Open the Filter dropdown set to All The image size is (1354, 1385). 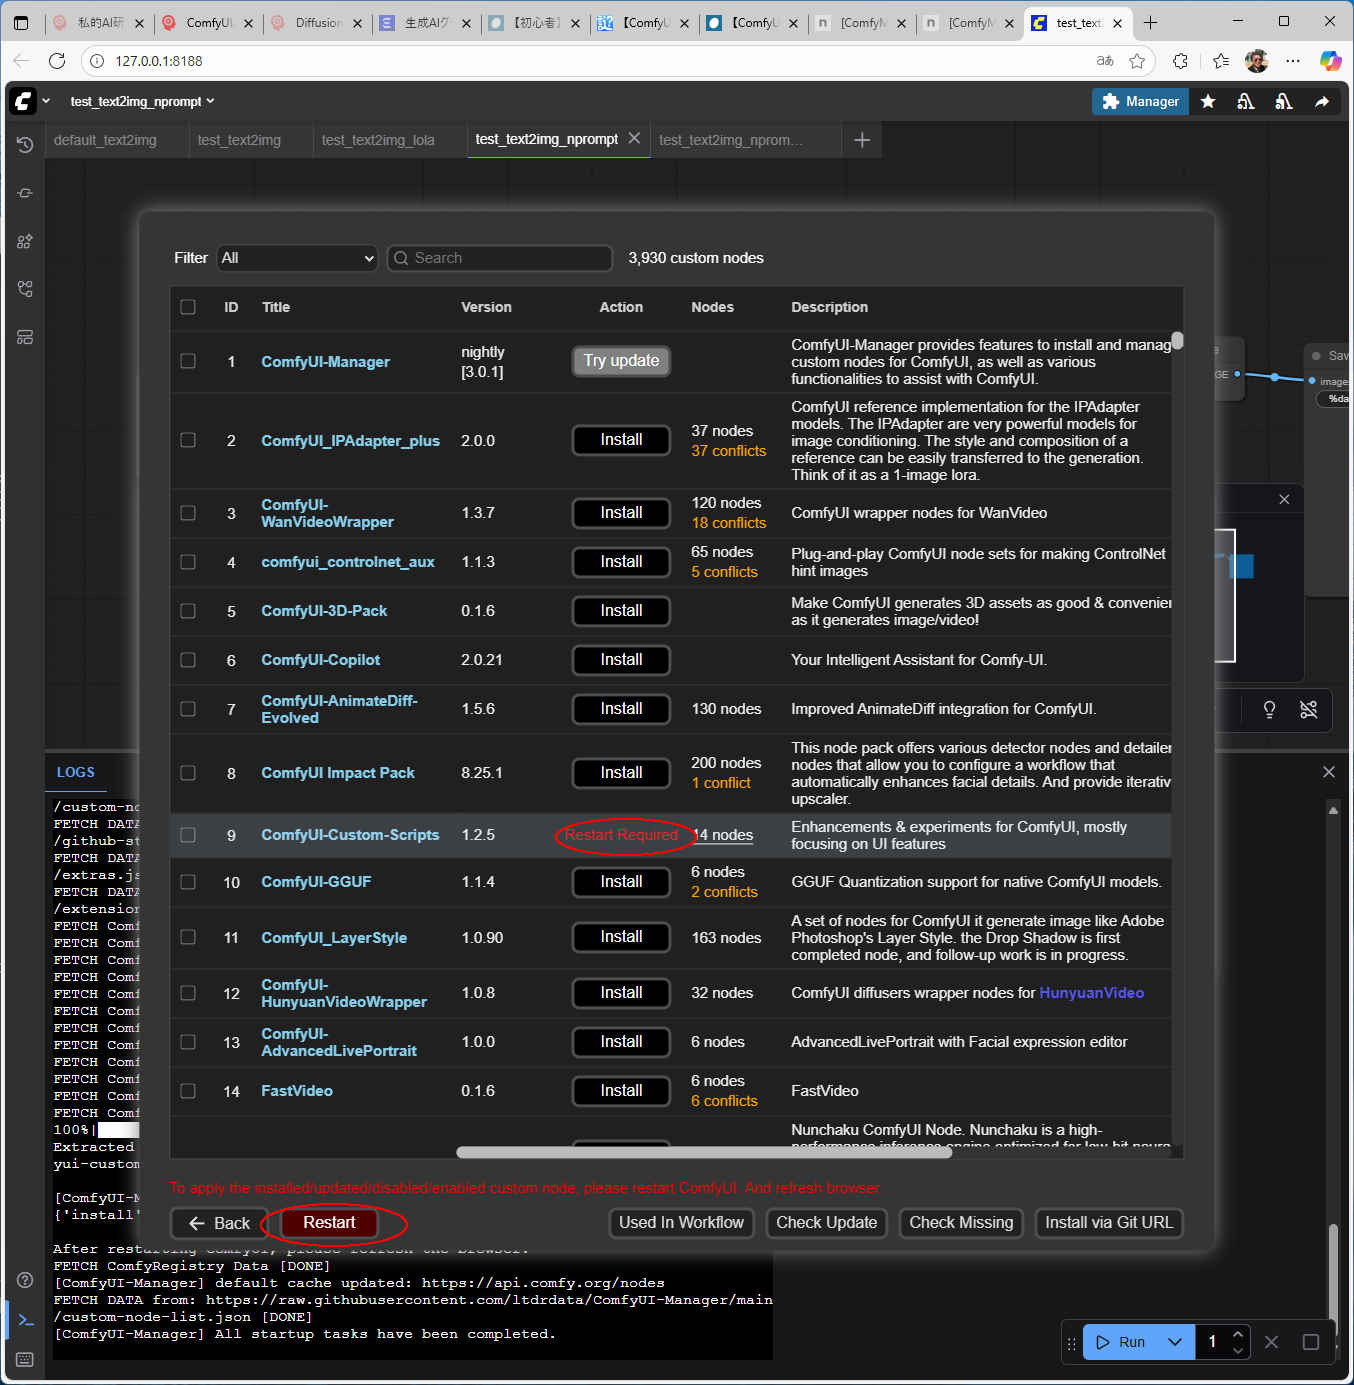297,258
